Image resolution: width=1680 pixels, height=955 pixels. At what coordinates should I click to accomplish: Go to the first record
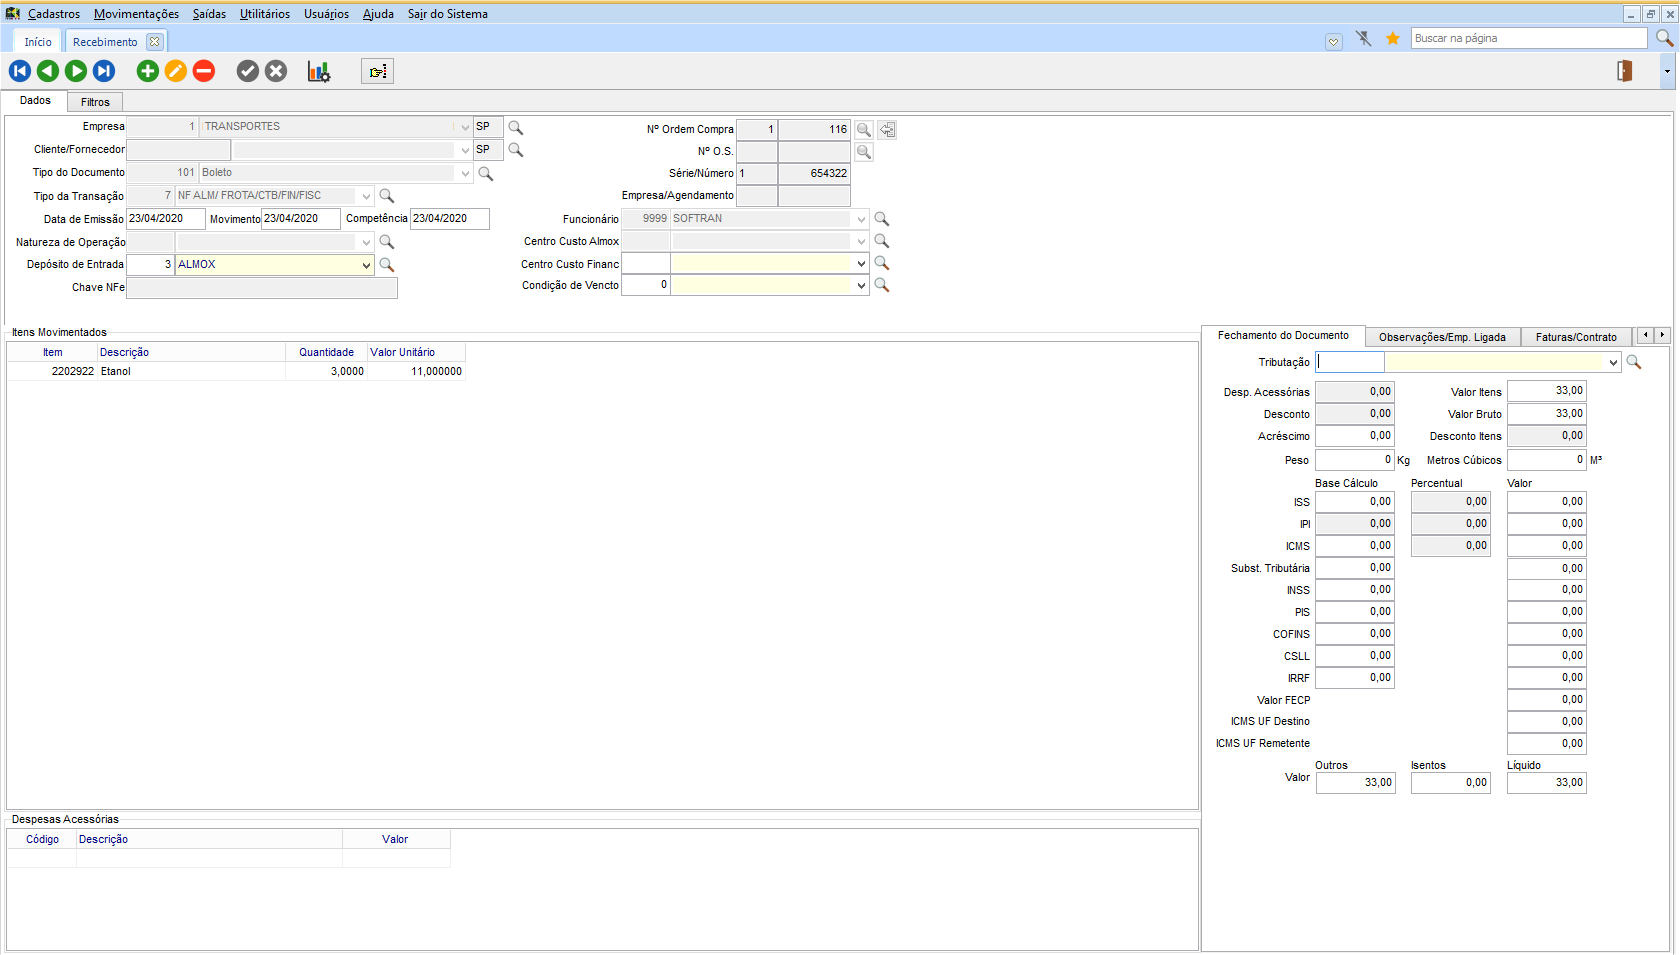coord(20,71)
